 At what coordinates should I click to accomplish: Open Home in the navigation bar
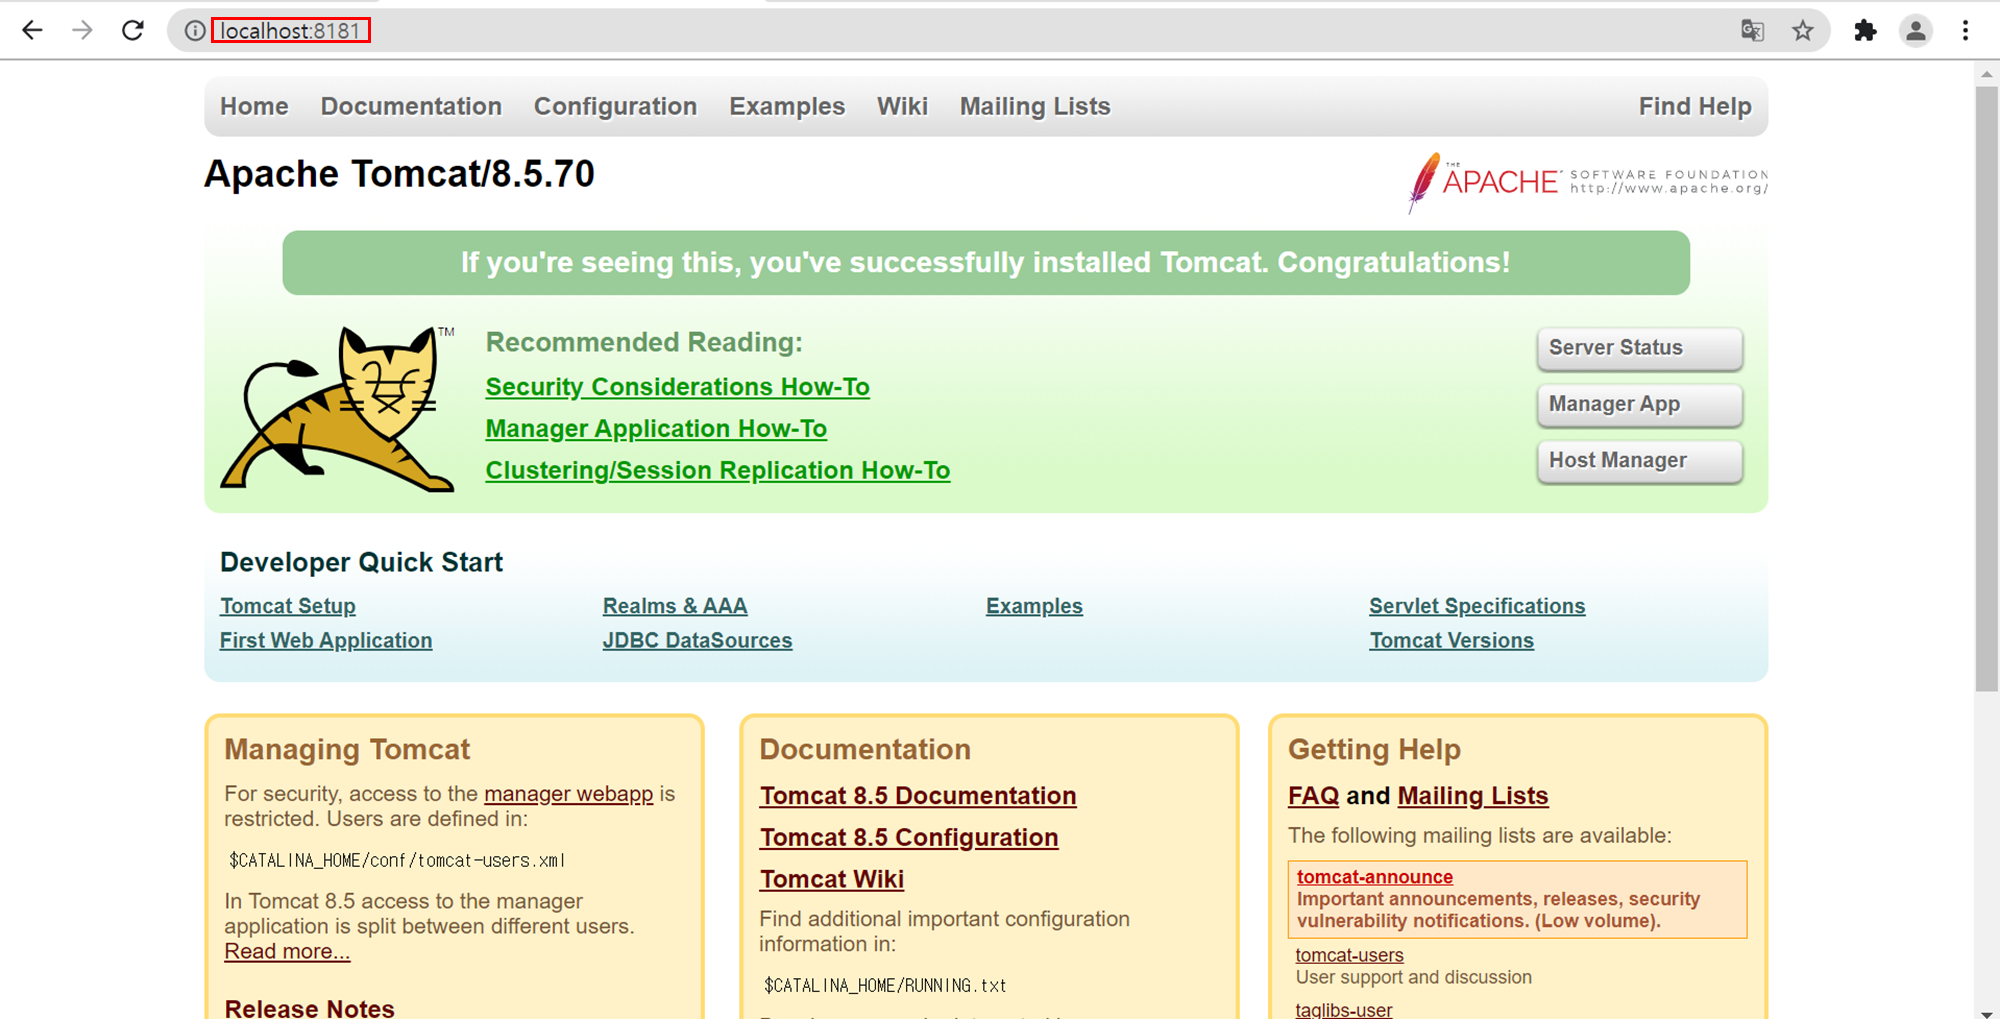254,106
